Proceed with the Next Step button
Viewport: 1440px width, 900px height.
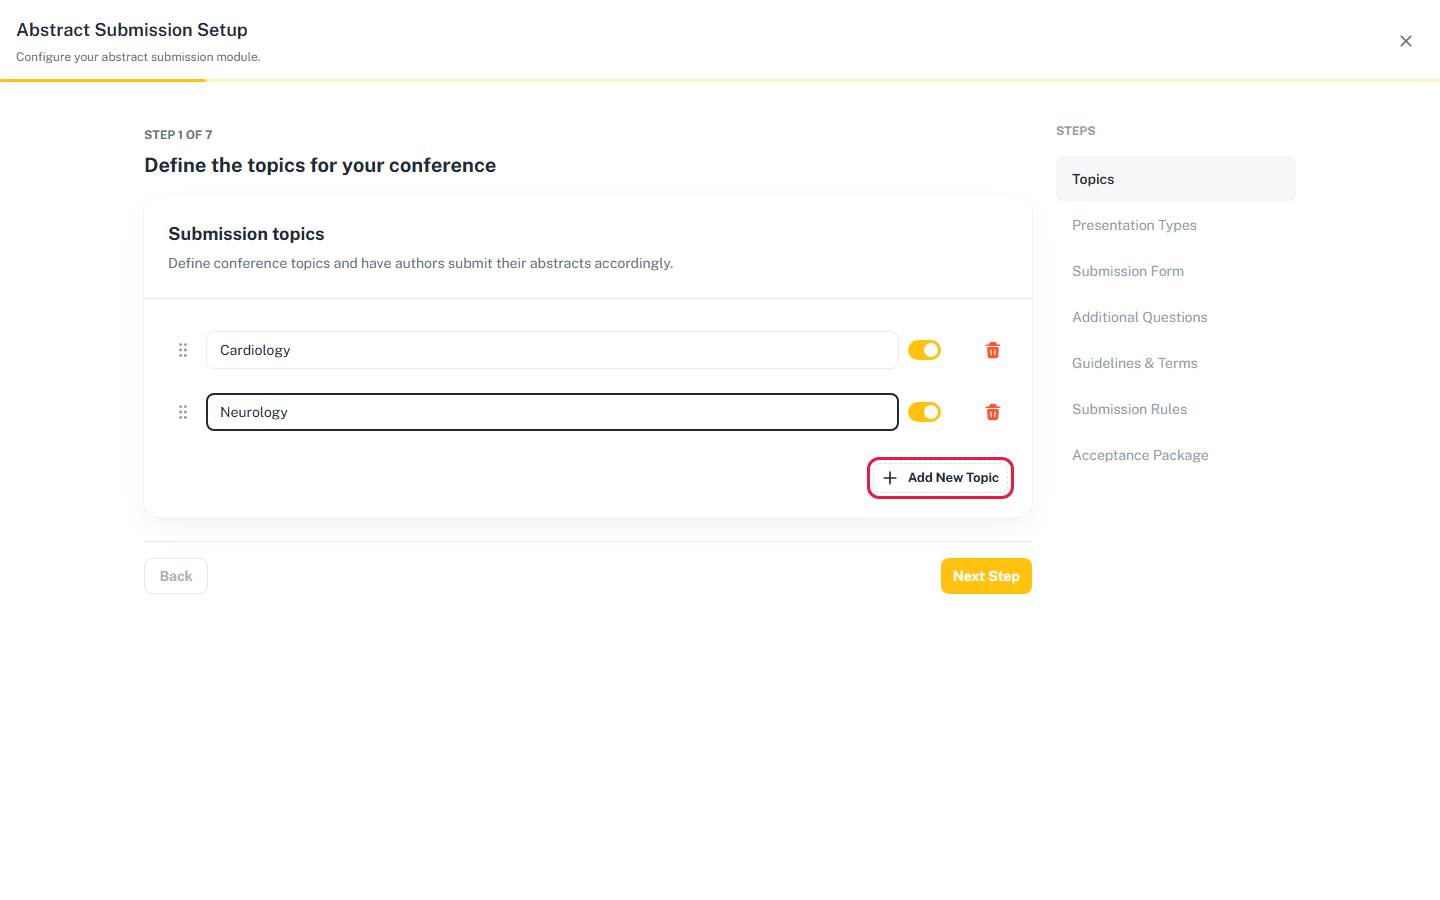[x=986, y=576]
